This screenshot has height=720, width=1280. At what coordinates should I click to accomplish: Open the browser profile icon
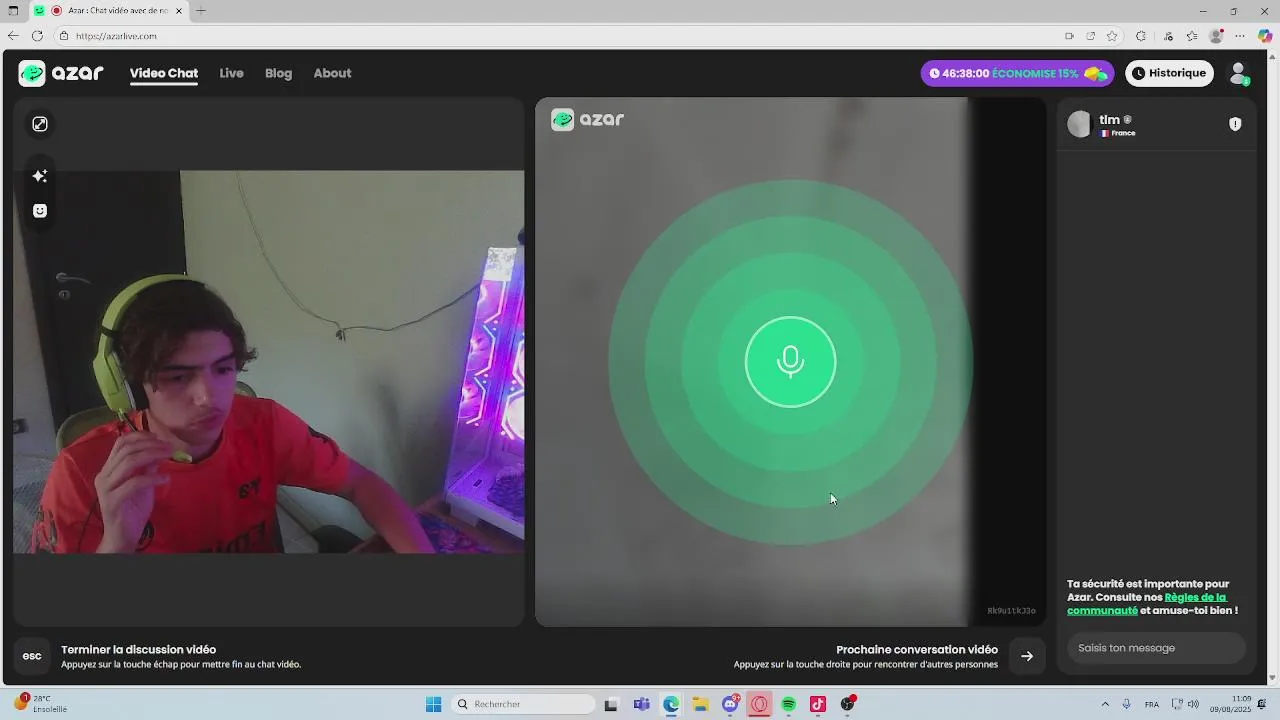pyautogui.click(x=1216, y=36)
